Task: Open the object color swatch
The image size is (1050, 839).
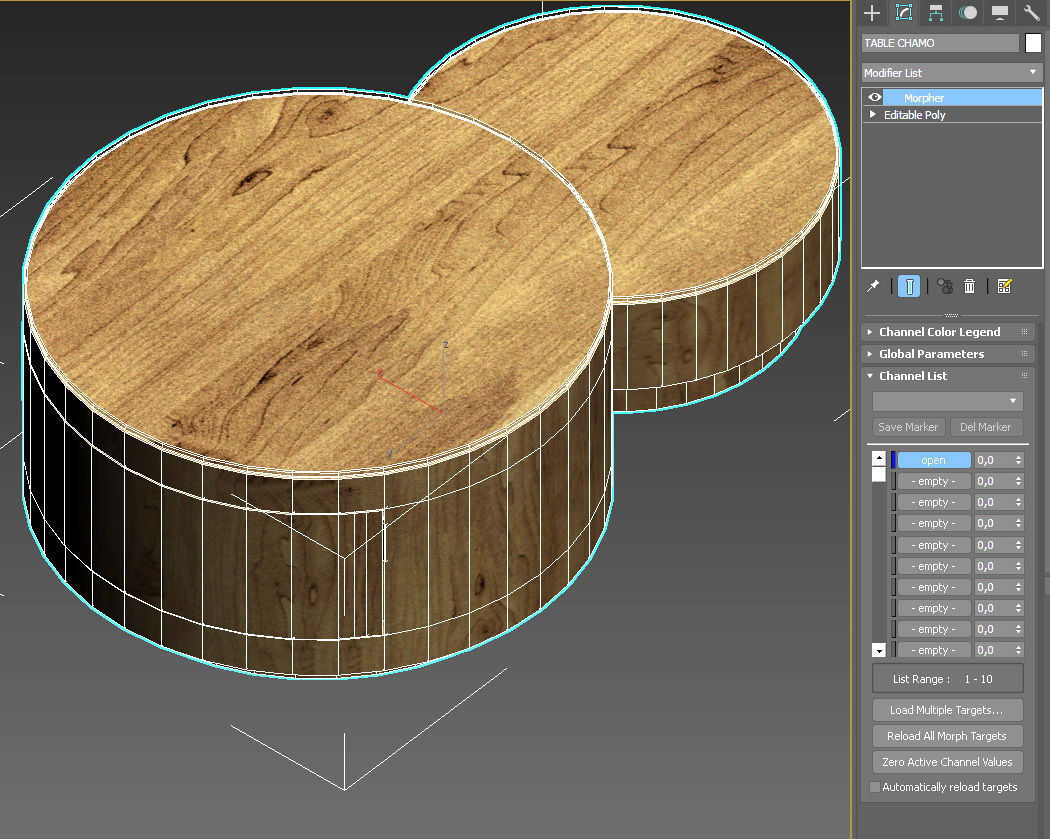Action: click(x=1033, y=43)
